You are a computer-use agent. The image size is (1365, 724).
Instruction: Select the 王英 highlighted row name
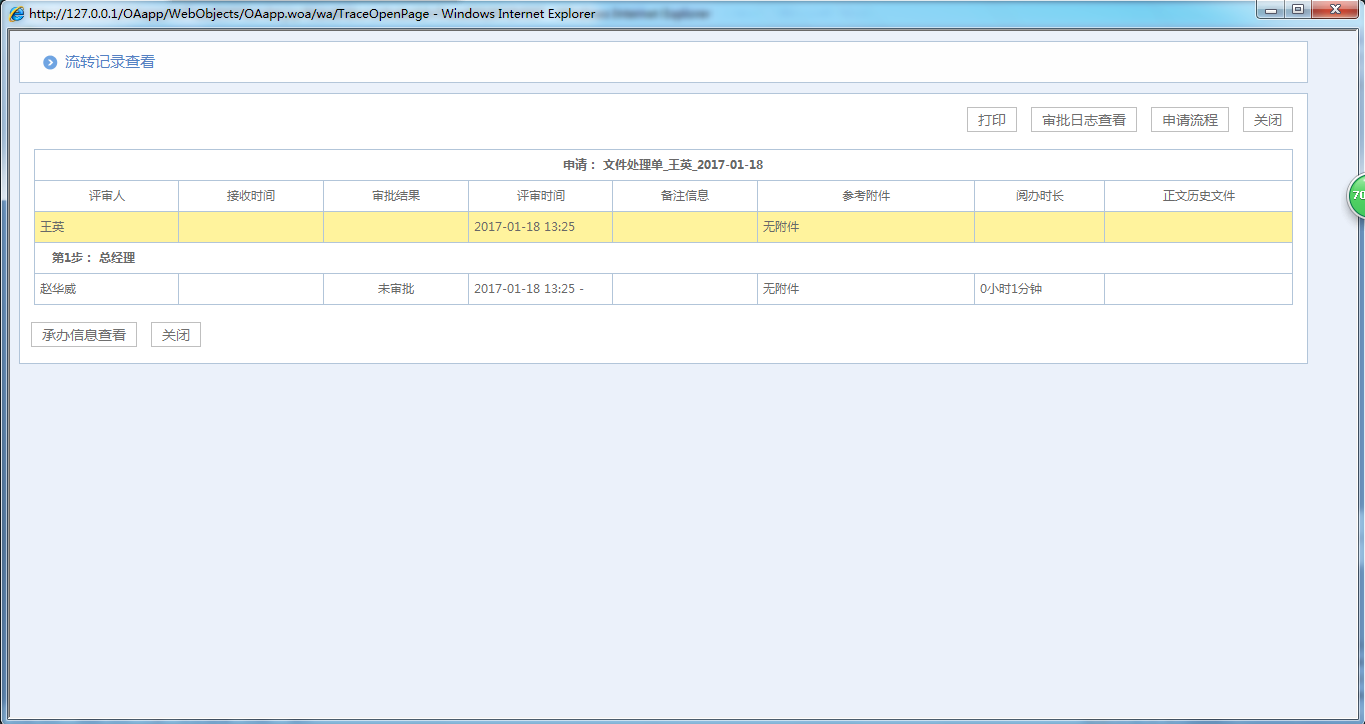coord(52,227)
